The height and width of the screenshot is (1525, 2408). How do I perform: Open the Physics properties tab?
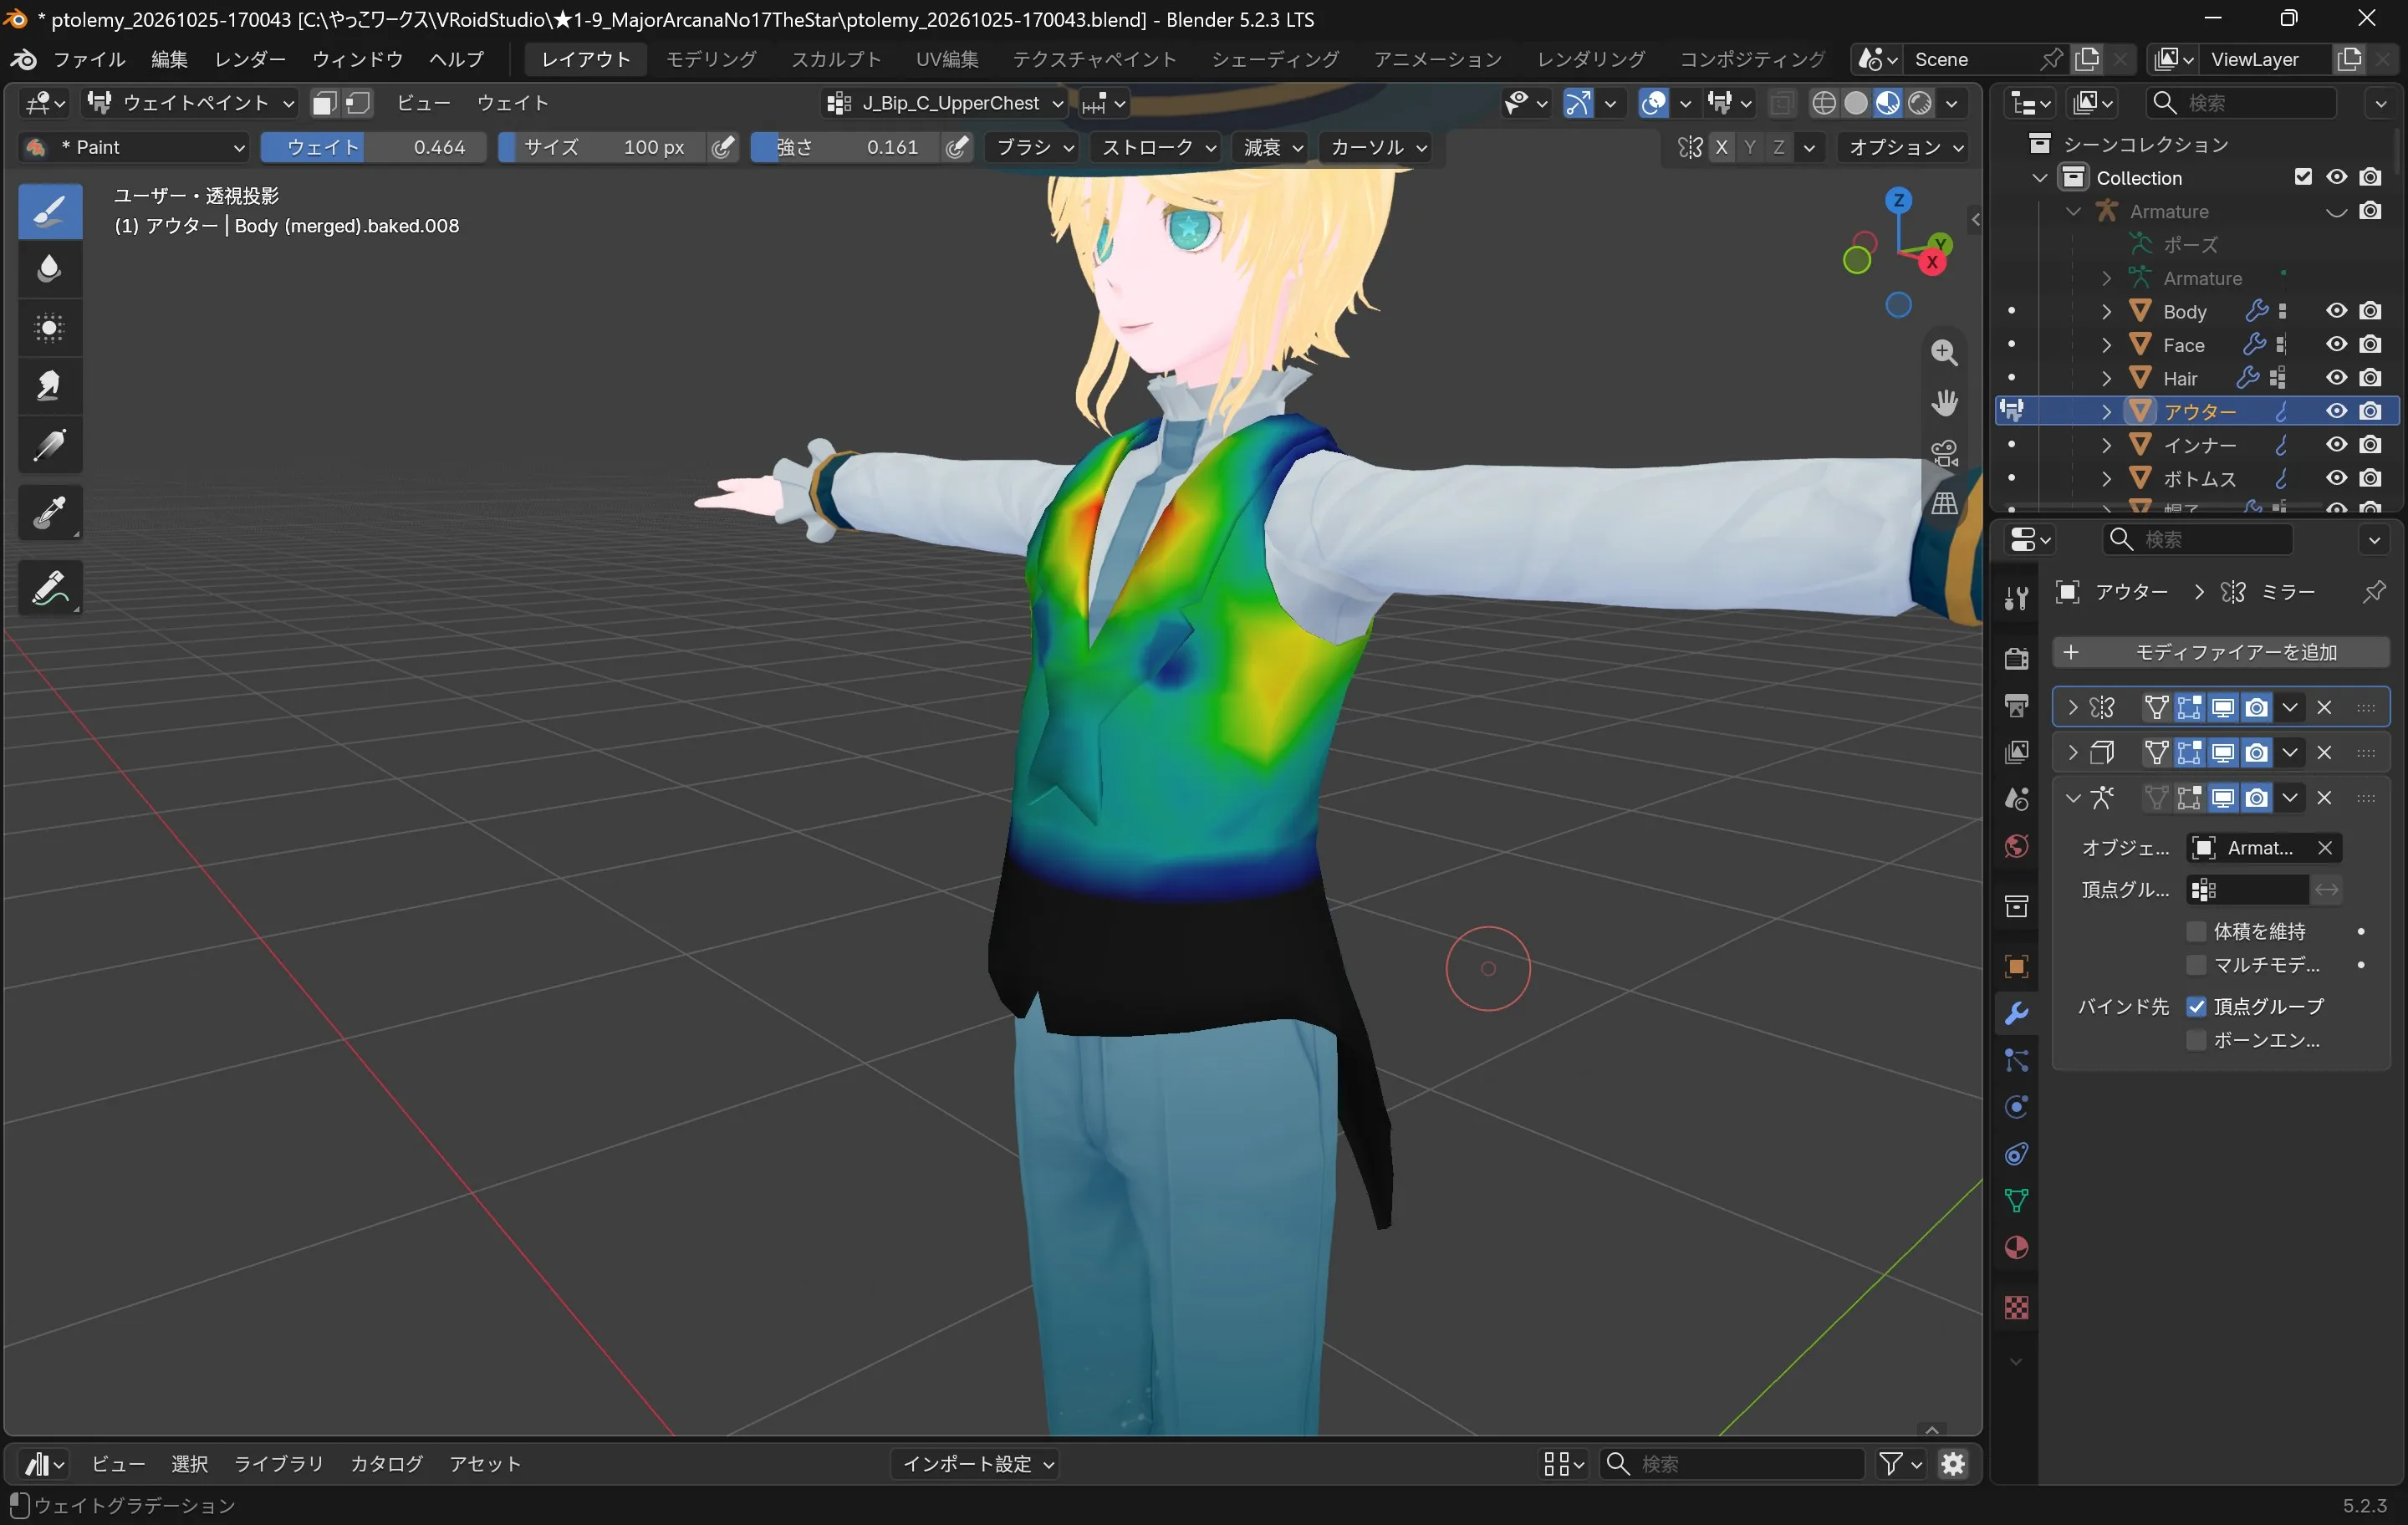pos(2016,1106)
